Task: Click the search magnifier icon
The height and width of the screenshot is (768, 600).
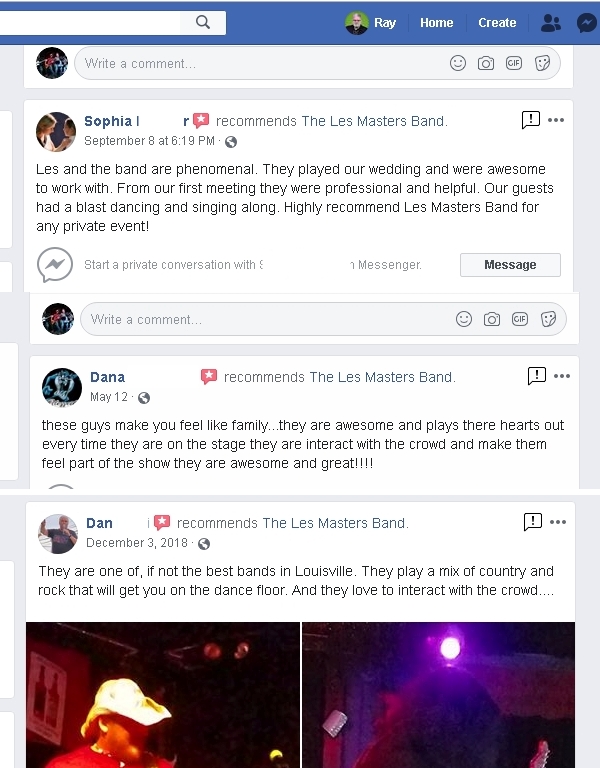Action: click(x=203, y=22)
